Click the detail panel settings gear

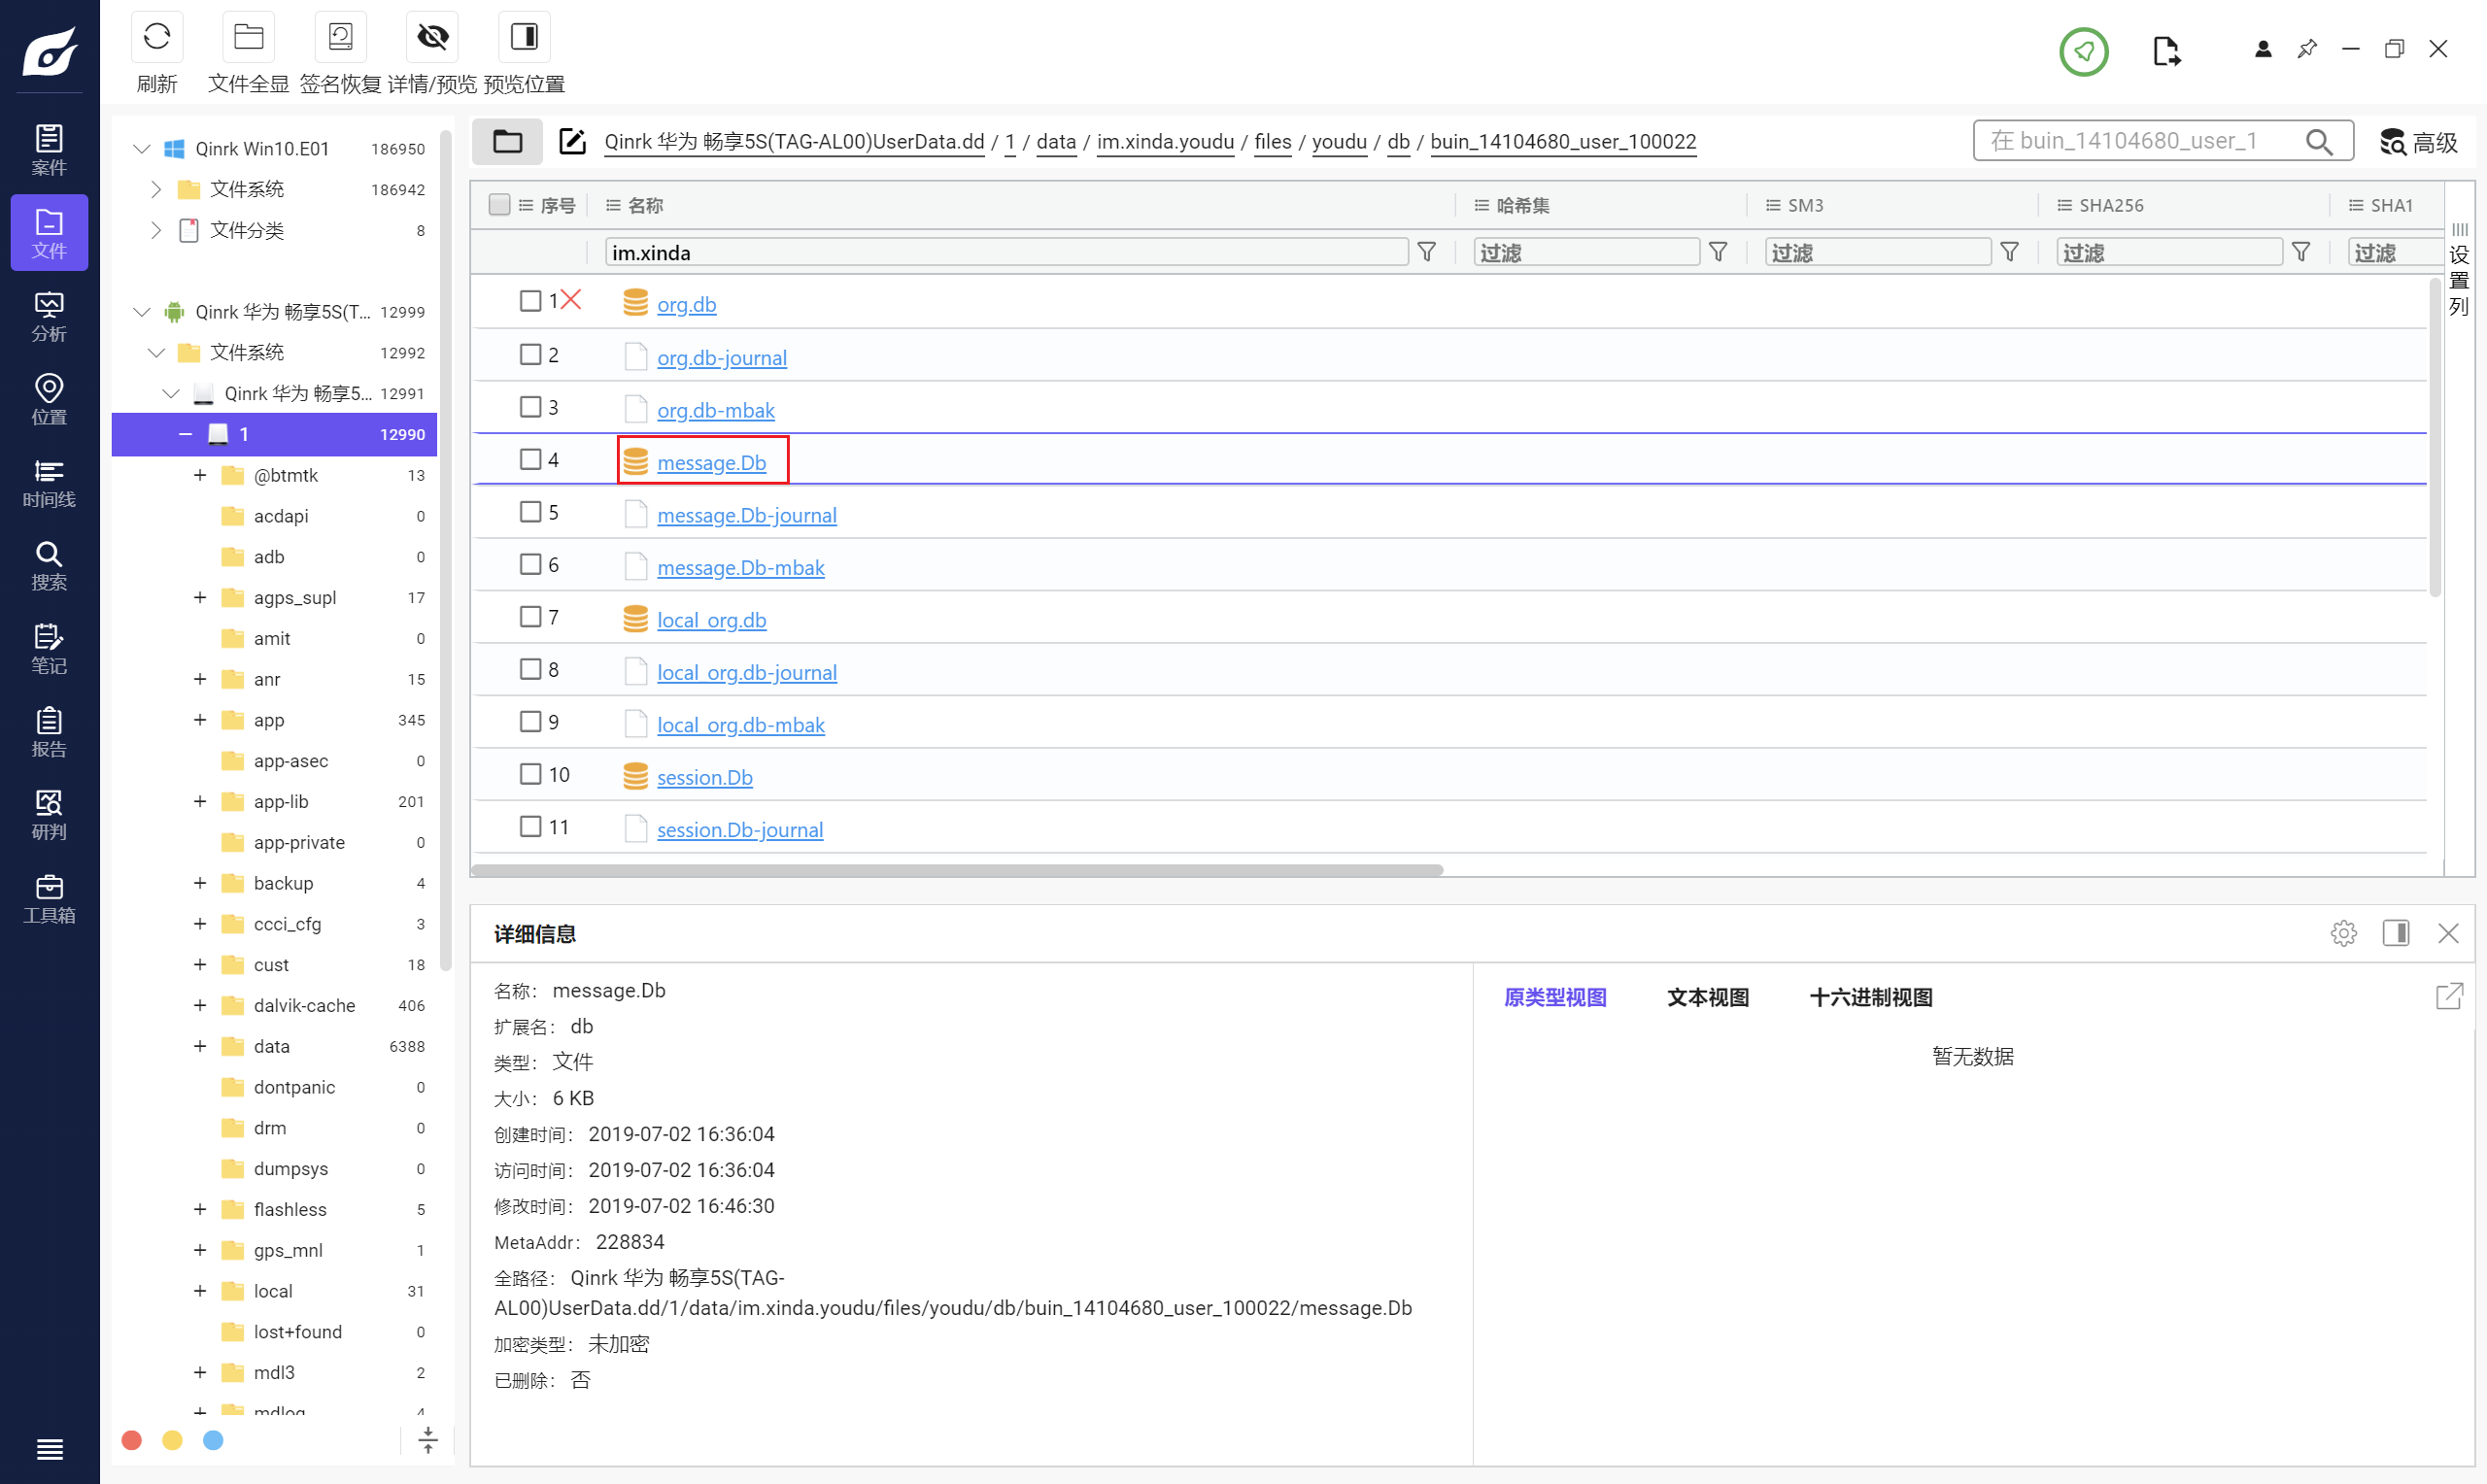tap(2343, 933)
